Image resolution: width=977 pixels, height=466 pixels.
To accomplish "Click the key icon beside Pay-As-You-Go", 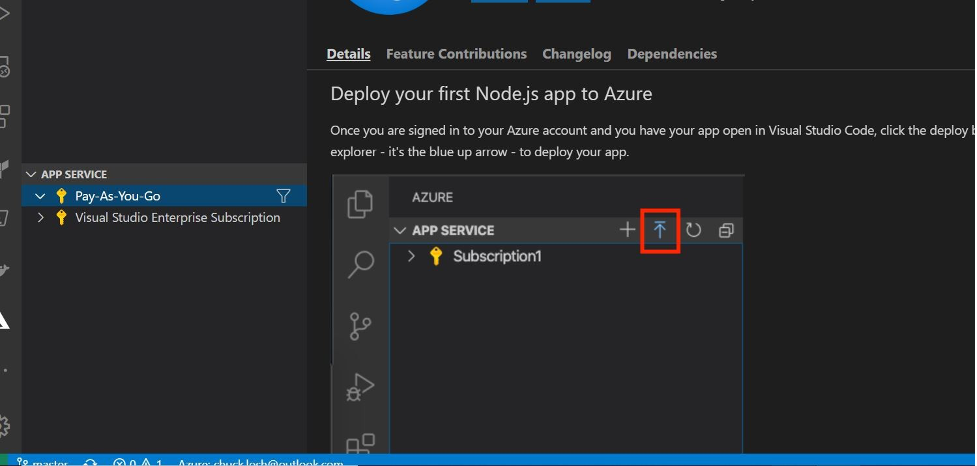I will tap(61, 196).
